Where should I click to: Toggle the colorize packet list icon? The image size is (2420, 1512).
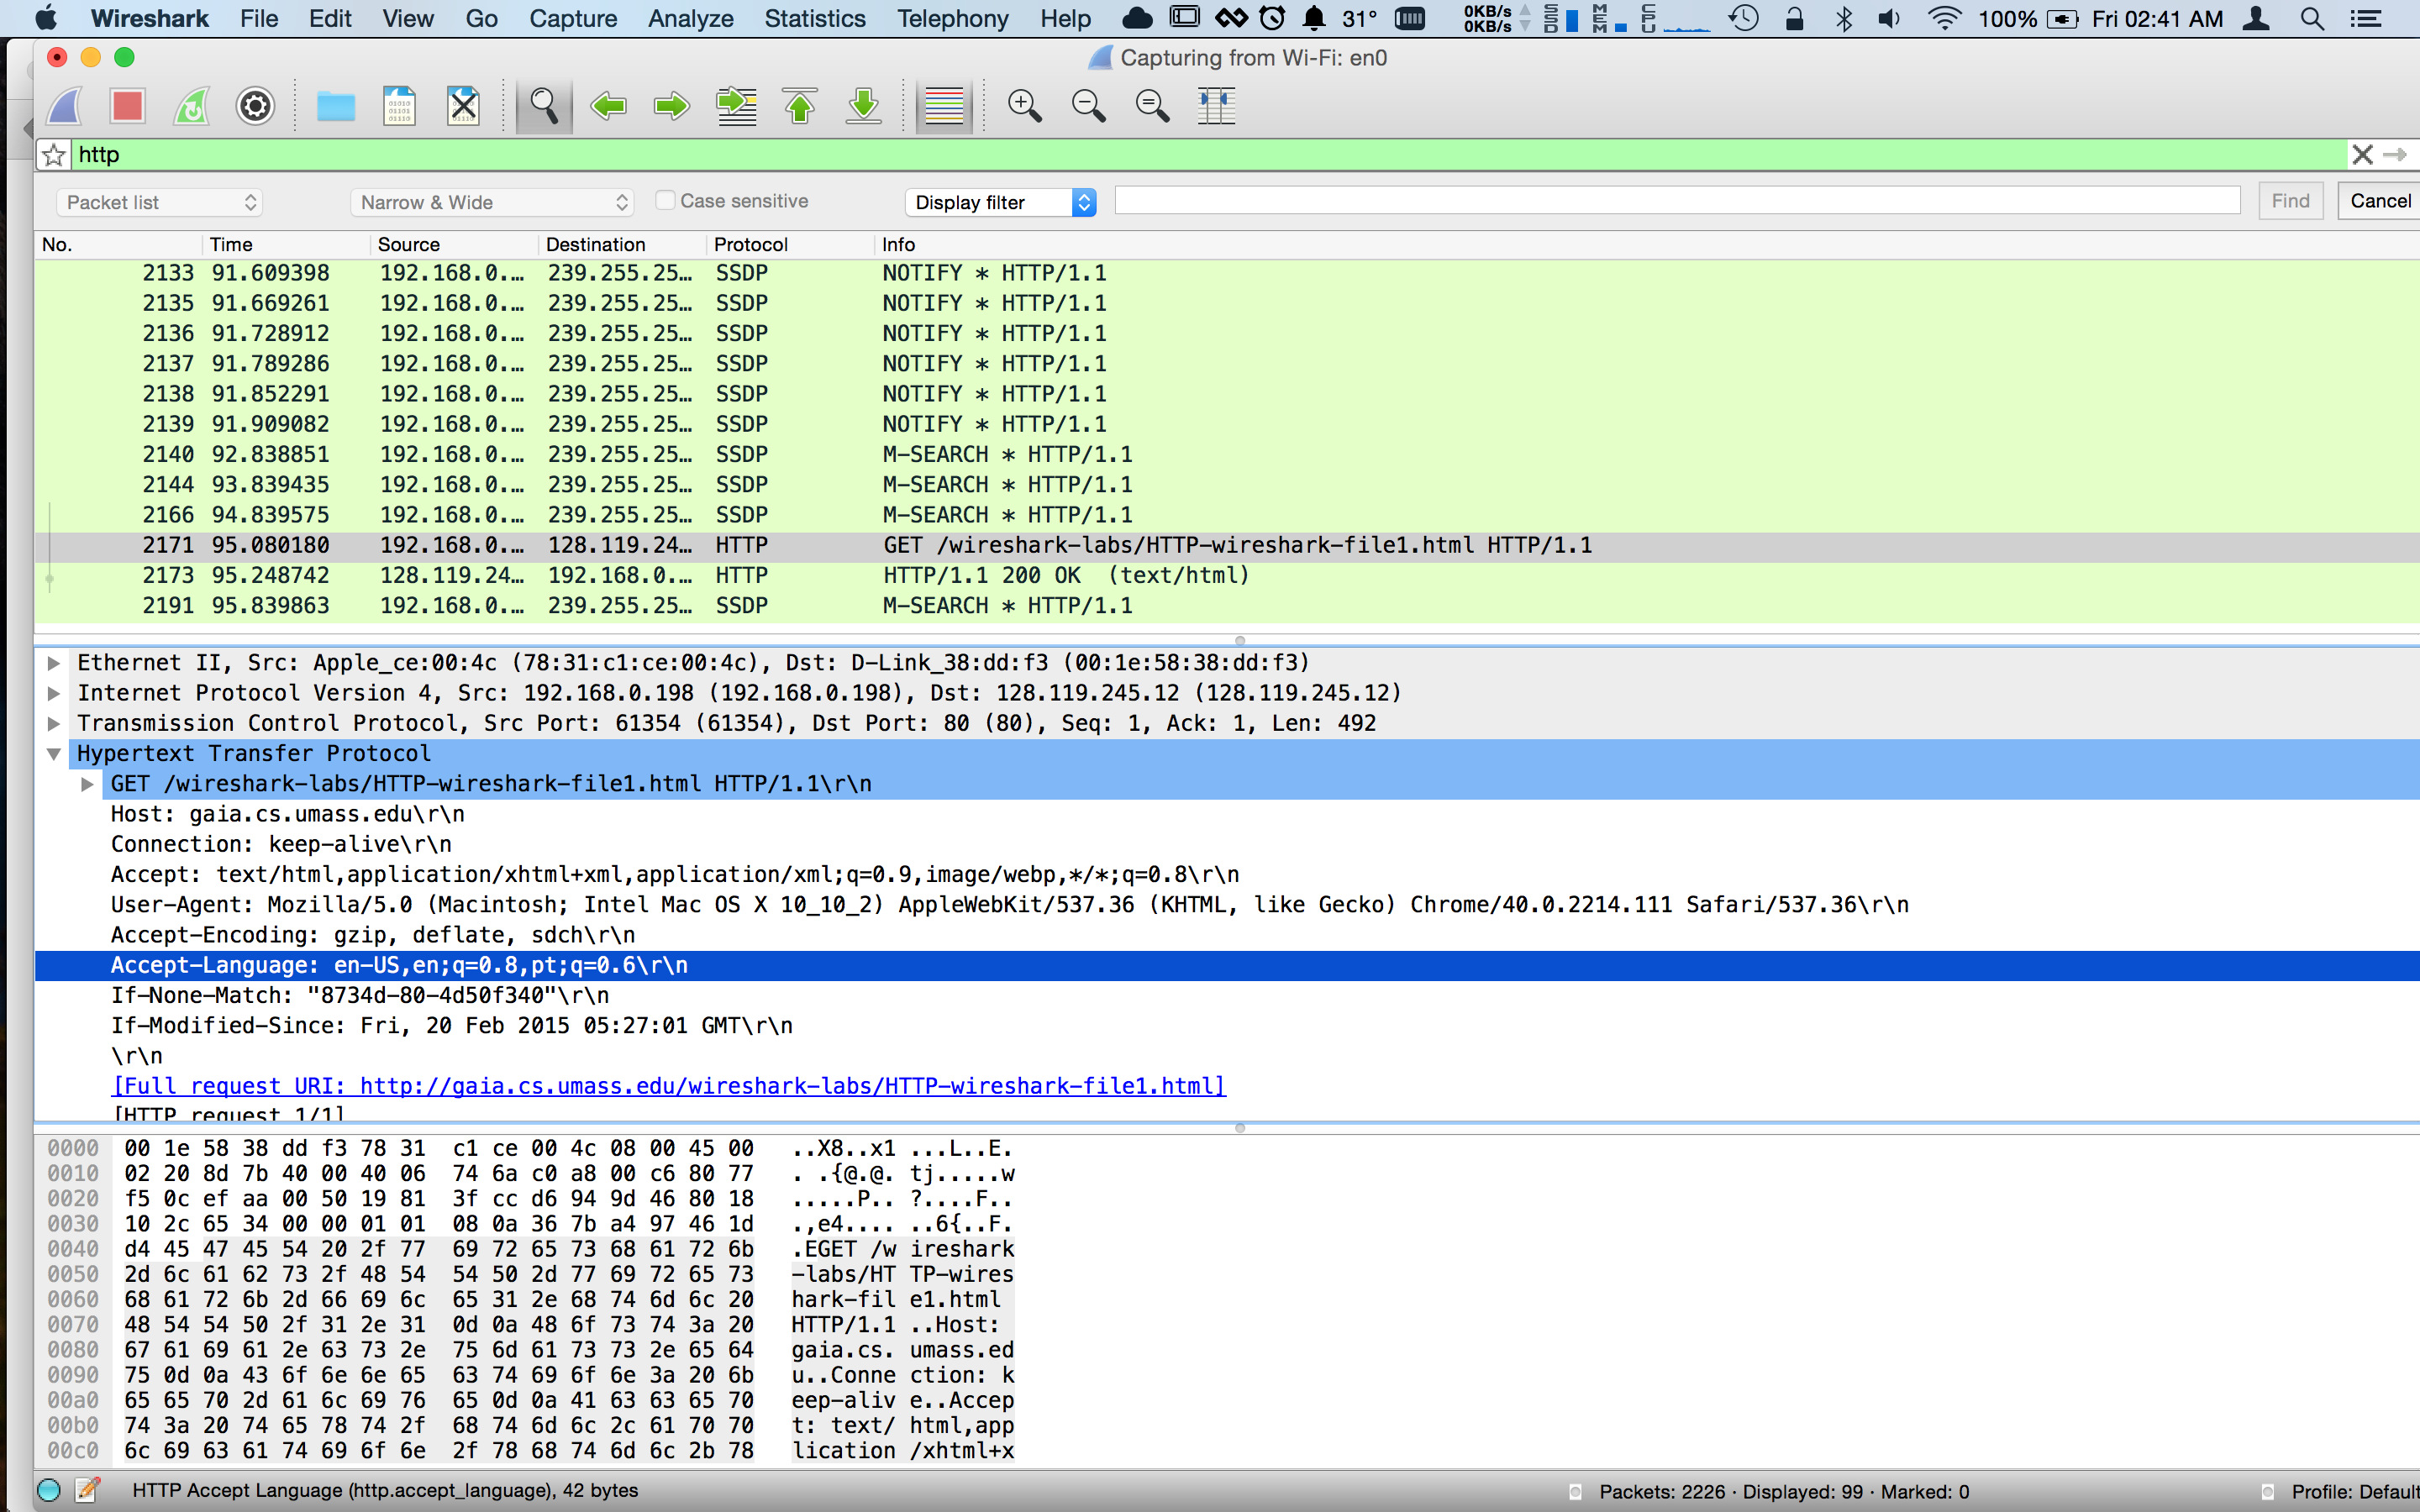(x=943, y=105)
